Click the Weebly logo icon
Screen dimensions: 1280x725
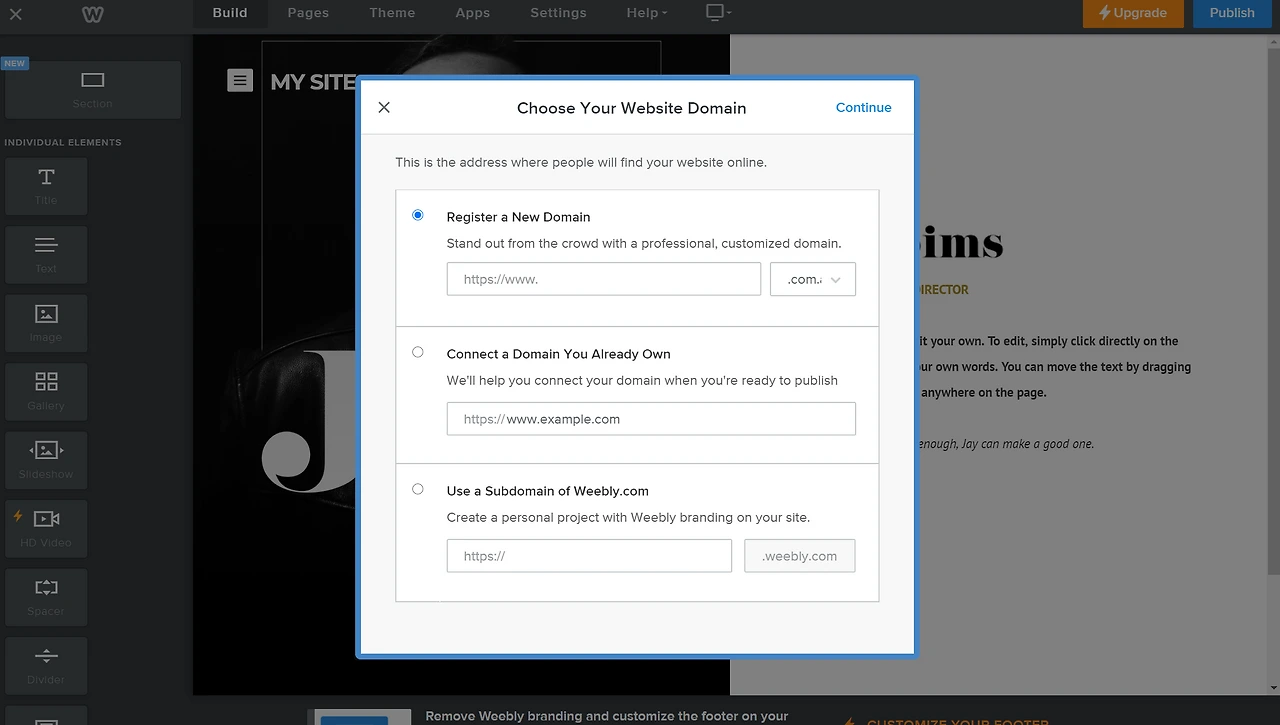coord(91,14)
